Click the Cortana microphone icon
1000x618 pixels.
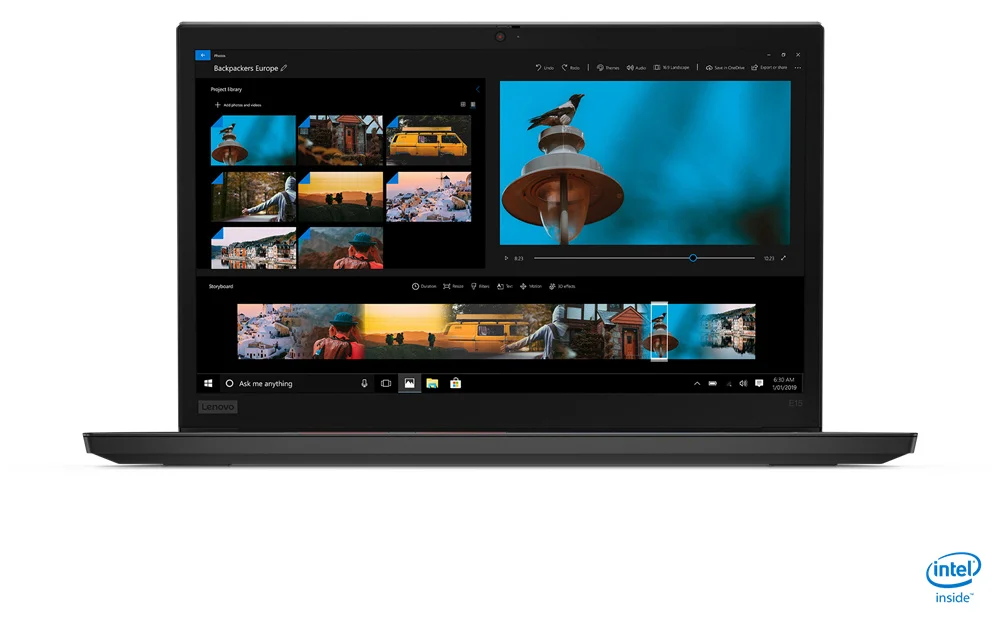(x=364, y=383)
